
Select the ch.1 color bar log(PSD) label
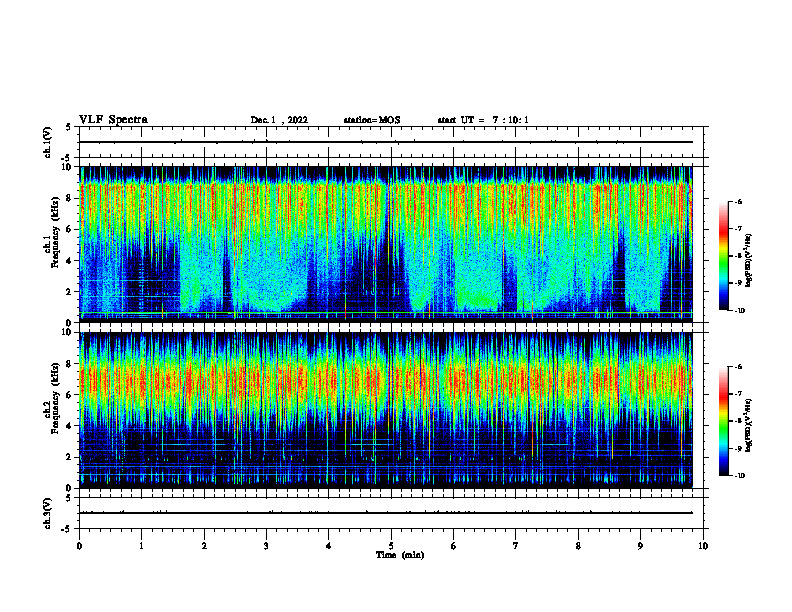coord(748,260)
